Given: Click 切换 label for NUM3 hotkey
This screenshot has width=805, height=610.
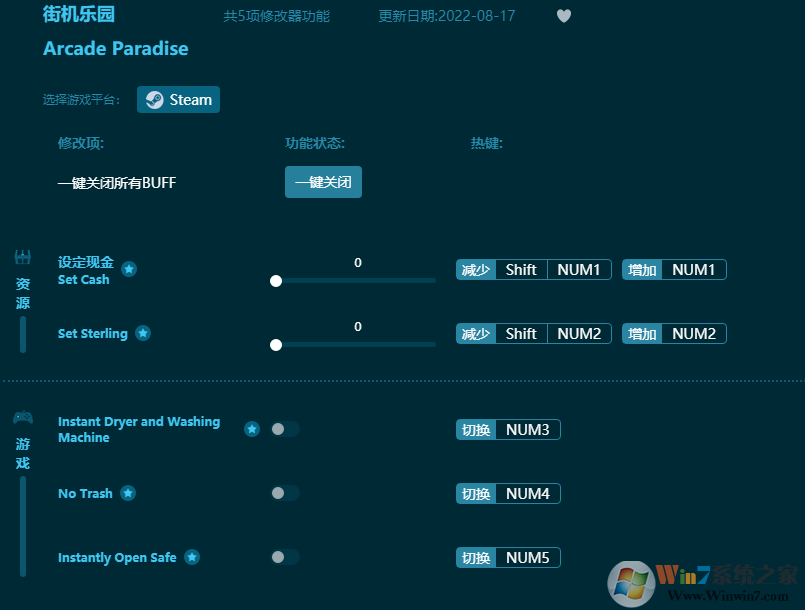Looking at the screenshot, I should 476,430.
